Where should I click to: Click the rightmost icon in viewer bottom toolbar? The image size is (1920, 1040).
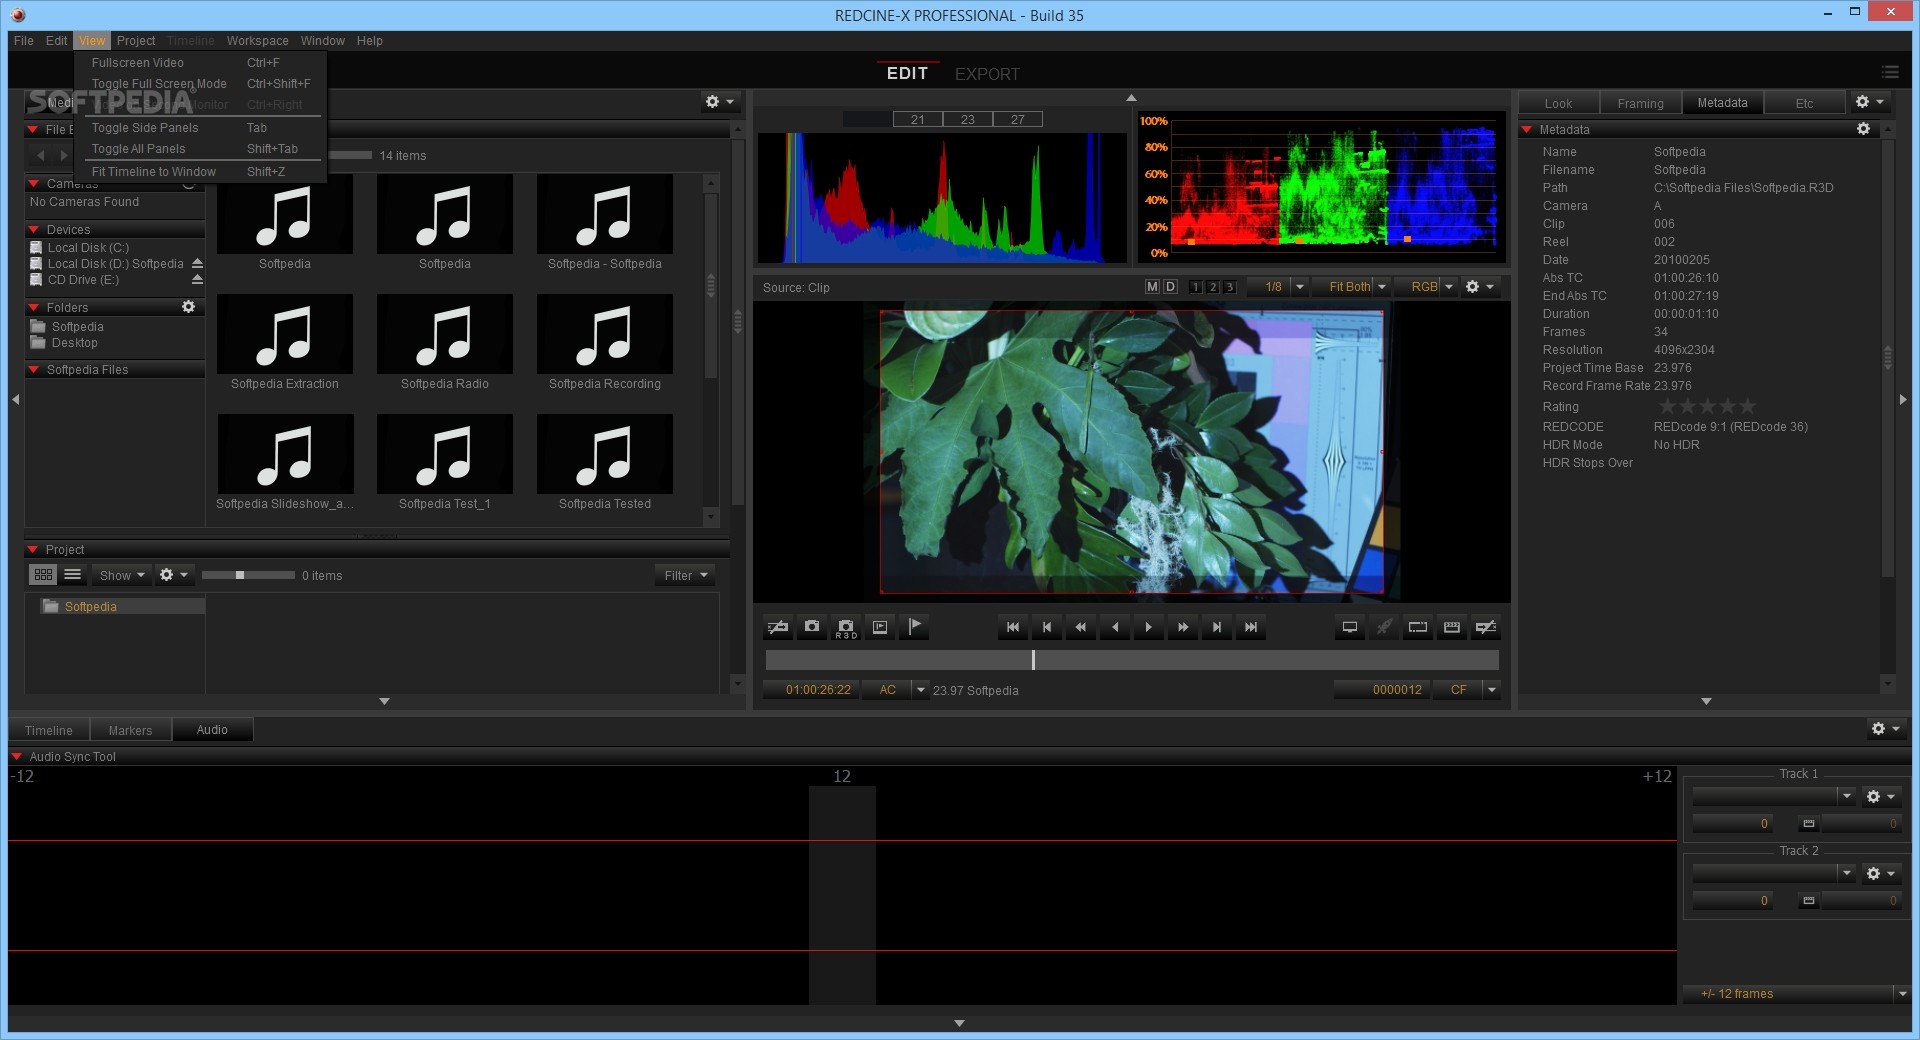point(1486,627)
